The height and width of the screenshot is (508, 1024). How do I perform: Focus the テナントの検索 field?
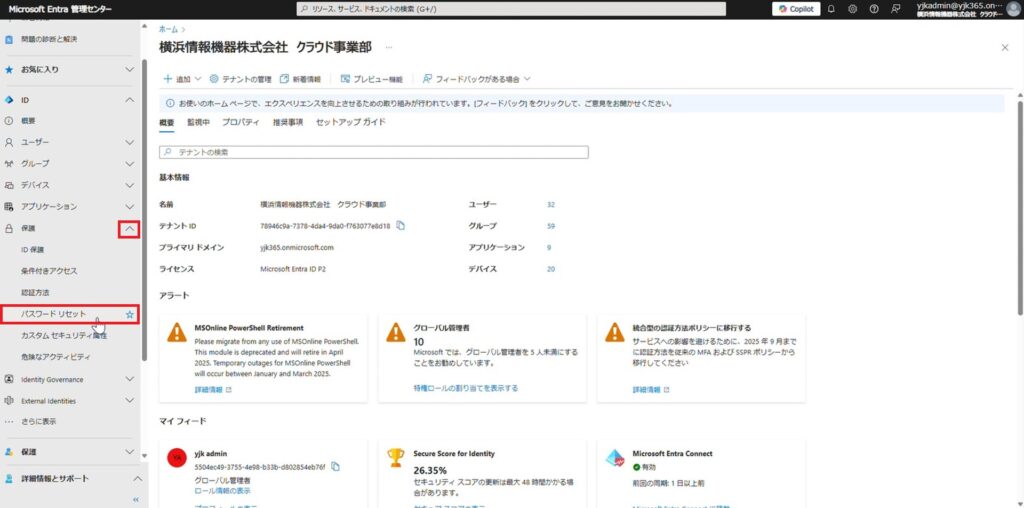click(x=374, y=151)
